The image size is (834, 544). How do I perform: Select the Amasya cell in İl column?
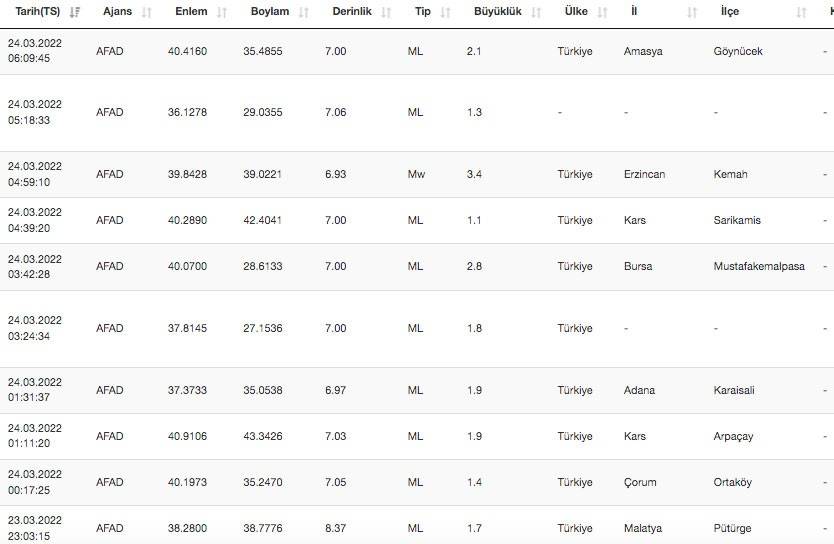641,51
